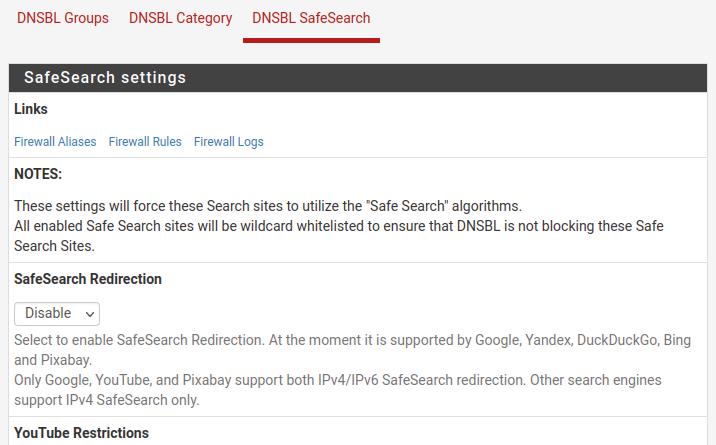Open the DNSBL Groups tab
The width and height of the screenshot is (716, 445).
[x=62, y=18]
